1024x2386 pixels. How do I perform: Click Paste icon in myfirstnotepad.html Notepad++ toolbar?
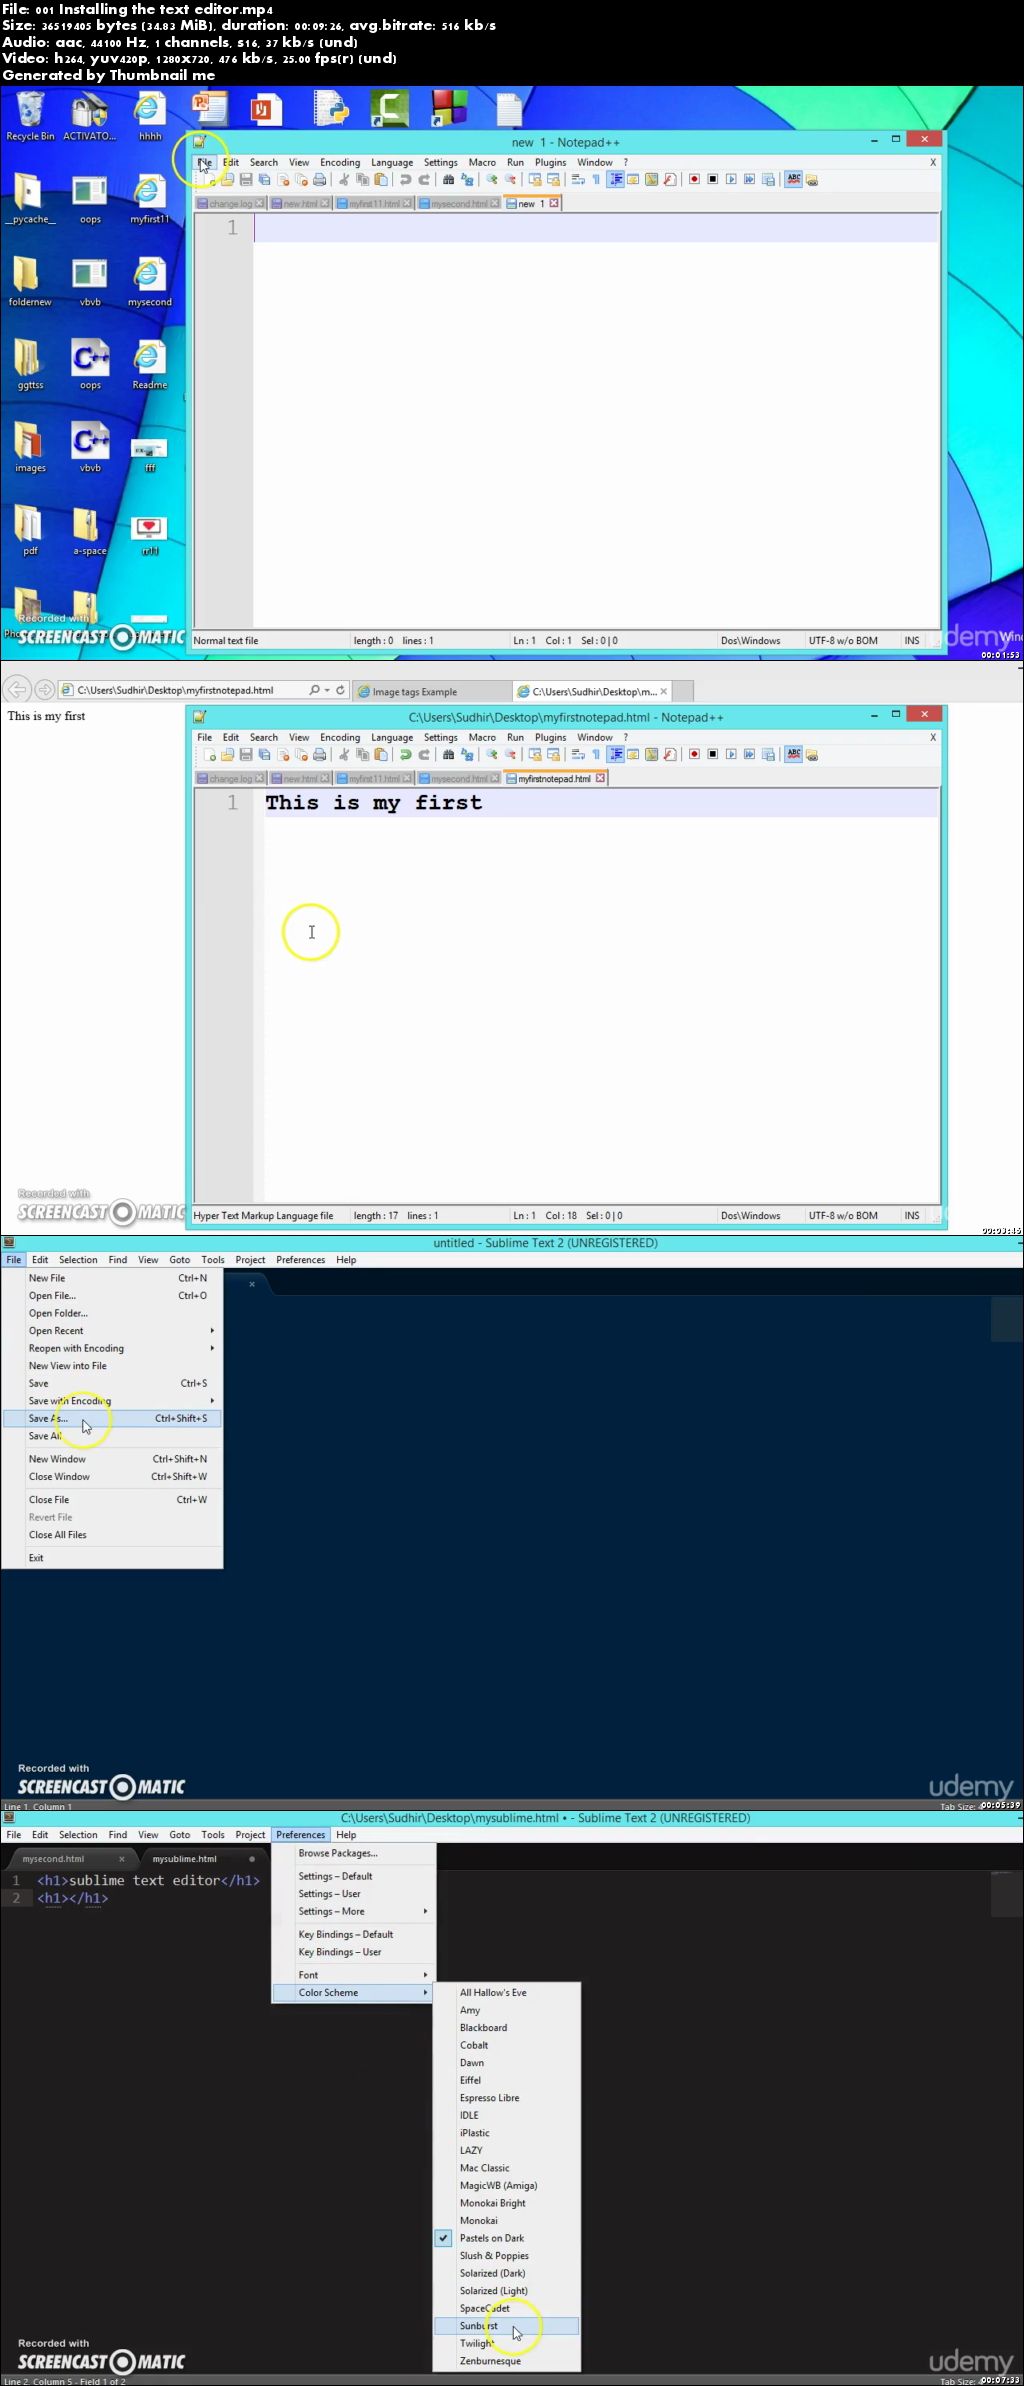pos(381,755)
